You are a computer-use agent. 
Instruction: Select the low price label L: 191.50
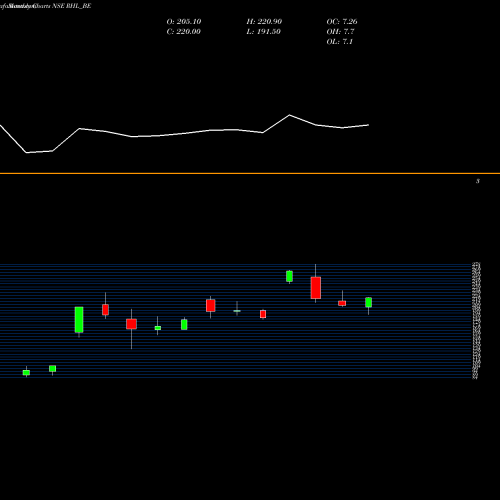[x=263, y=32]
